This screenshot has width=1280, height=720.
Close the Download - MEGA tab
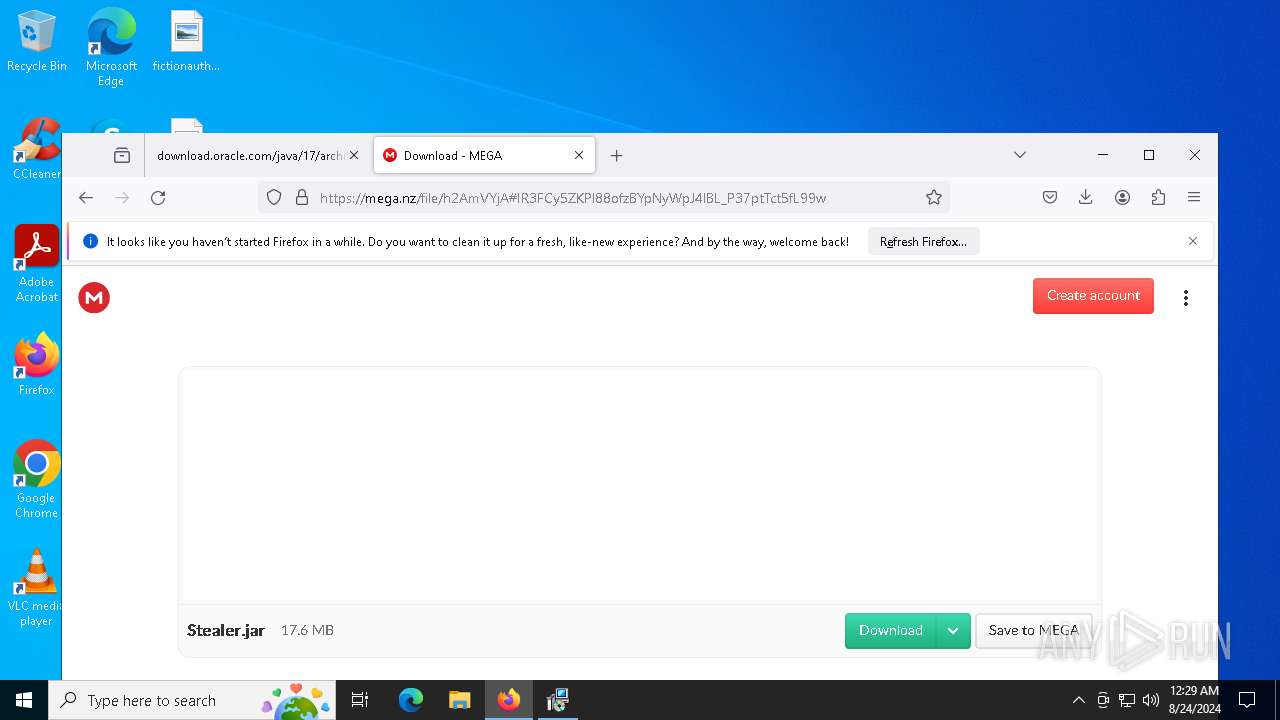tap(579, 155)
